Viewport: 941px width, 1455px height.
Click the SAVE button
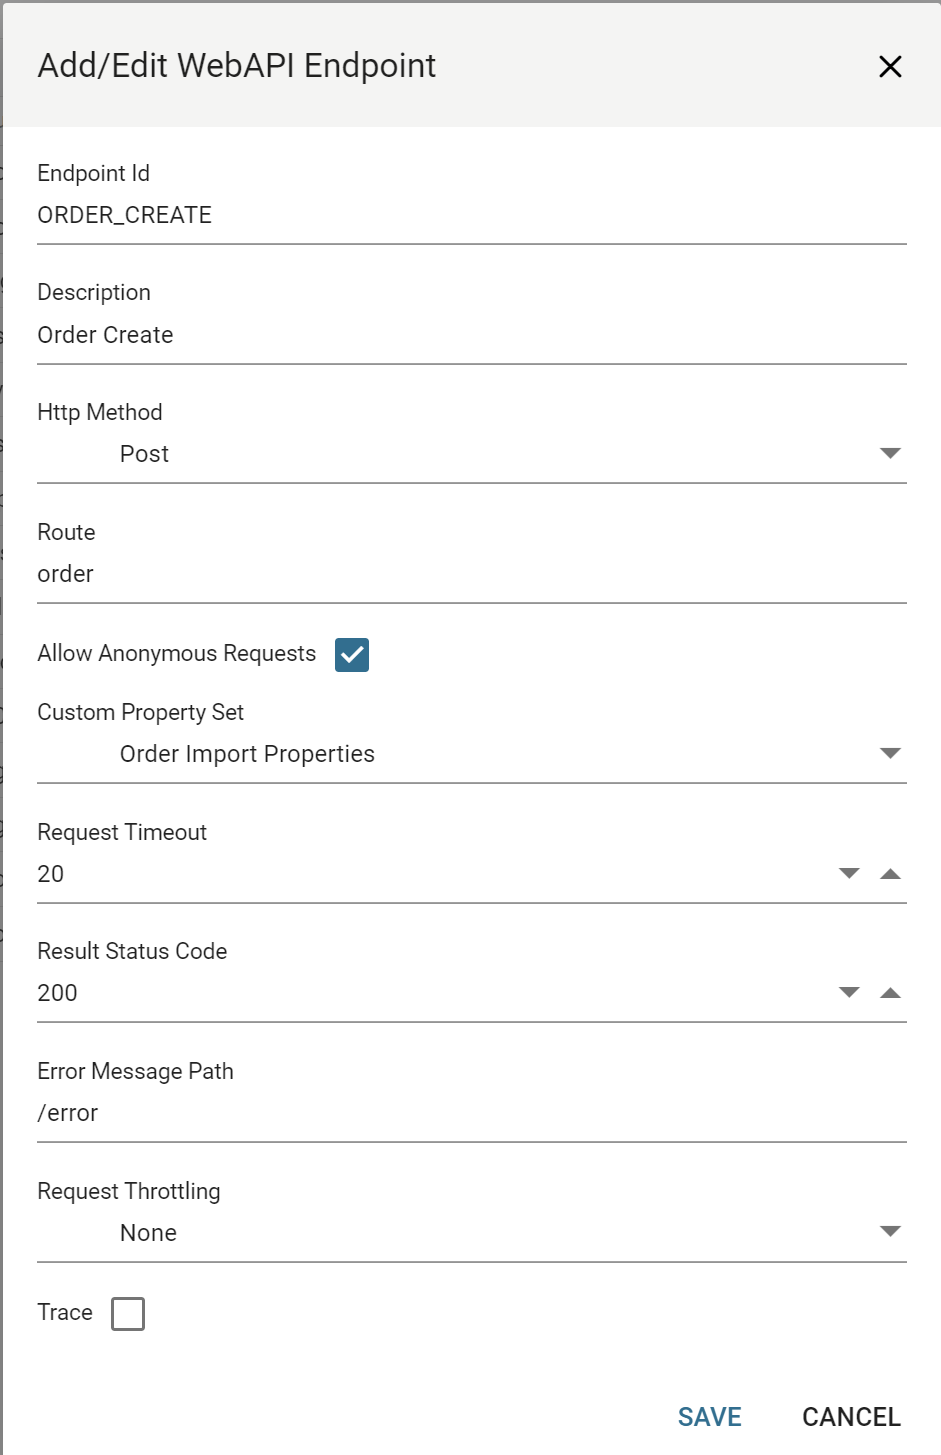(710, 1417)
